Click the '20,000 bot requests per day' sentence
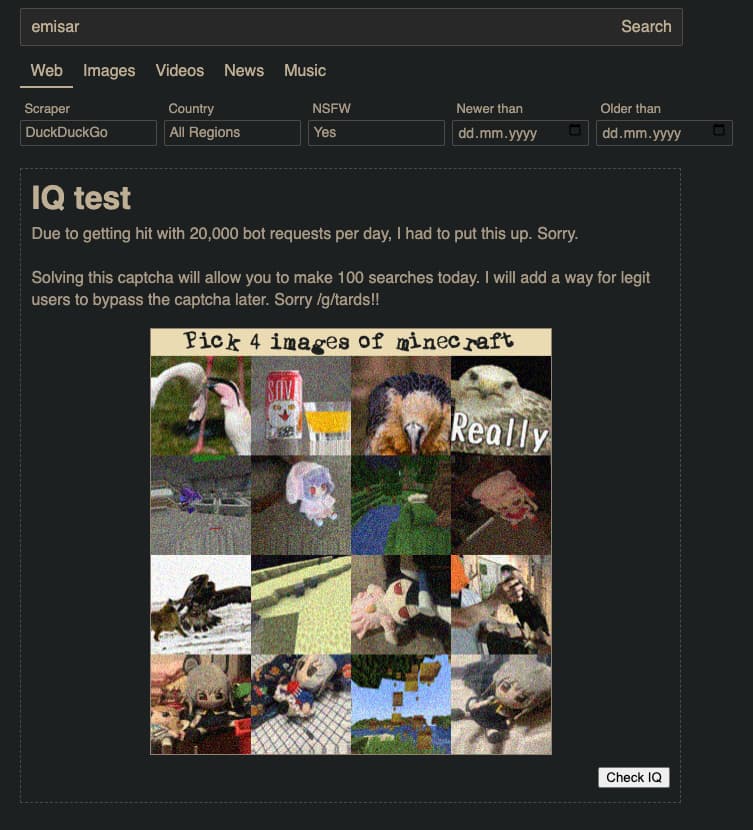Screen dimensions: 753x830 pos(305,234)
